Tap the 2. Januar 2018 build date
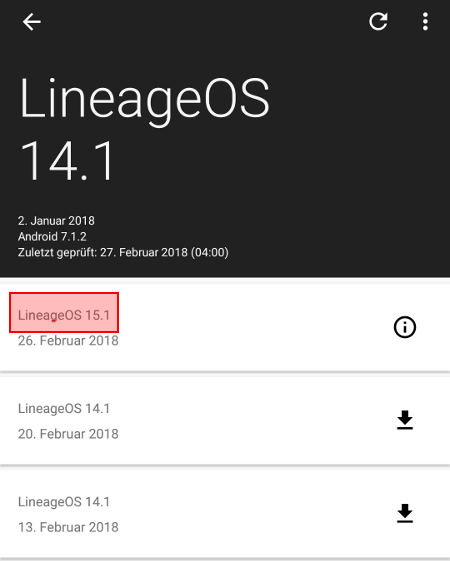 (x=56, y=221)
